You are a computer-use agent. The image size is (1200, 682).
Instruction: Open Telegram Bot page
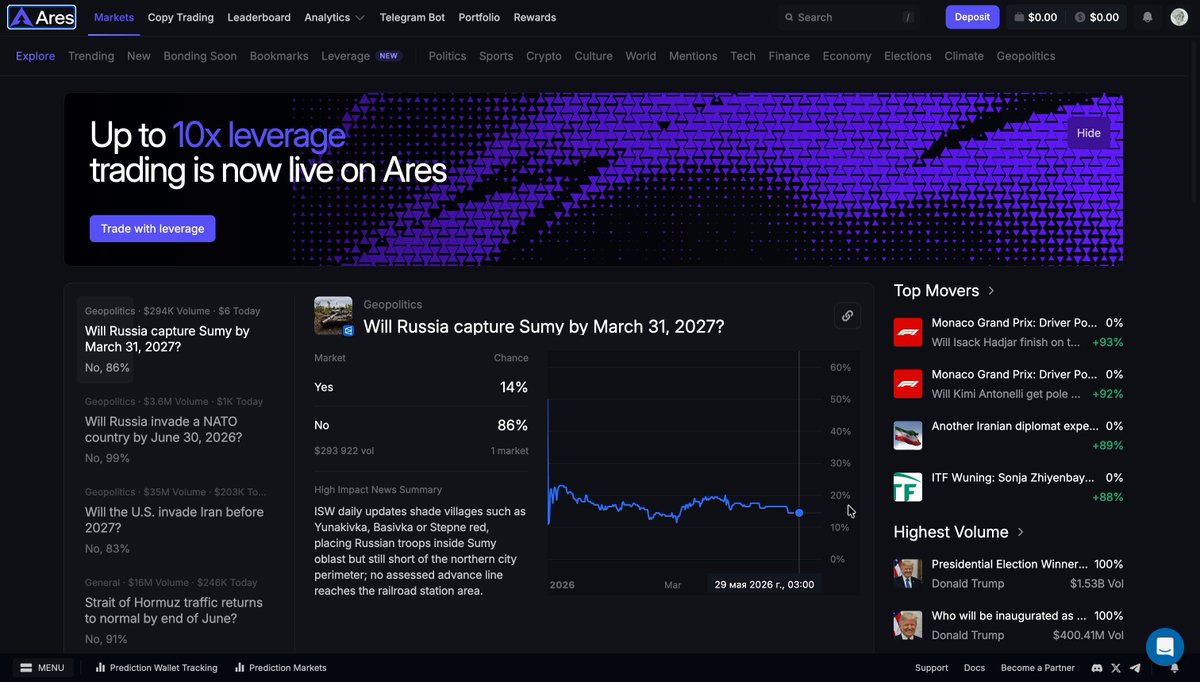pos(412,17)
